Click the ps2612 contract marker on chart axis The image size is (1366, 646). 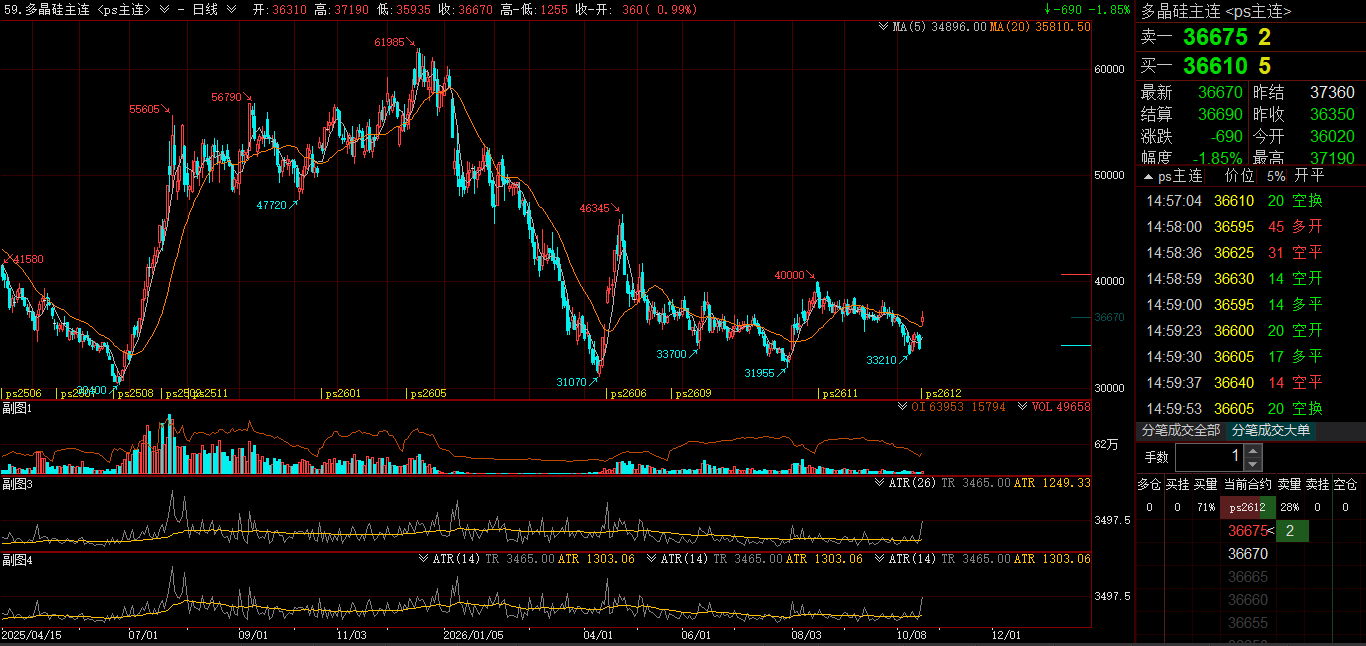[944, 393]
